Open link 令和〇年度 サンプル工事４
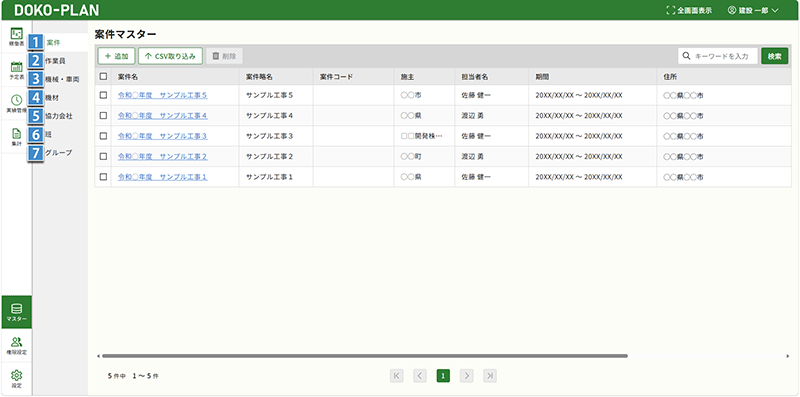 coord(163,116)
